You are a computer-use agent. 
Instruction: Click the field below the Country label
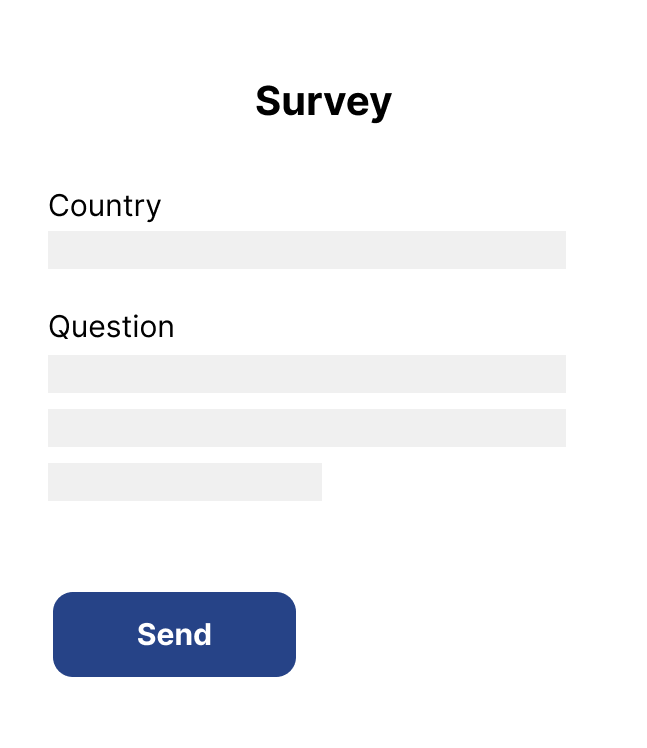coord(306,250)
